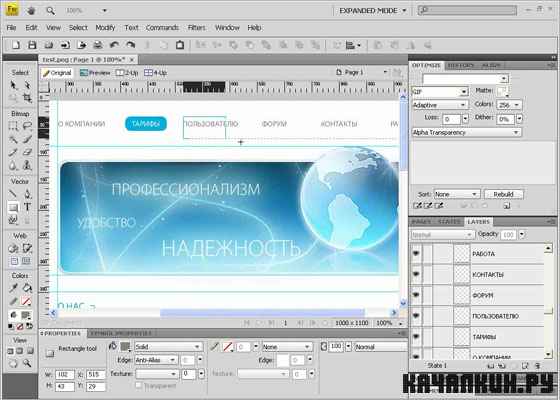Select the Text tool in Vector section
Image resolution: width=560 pixels, height=400 pixels.
27,207
